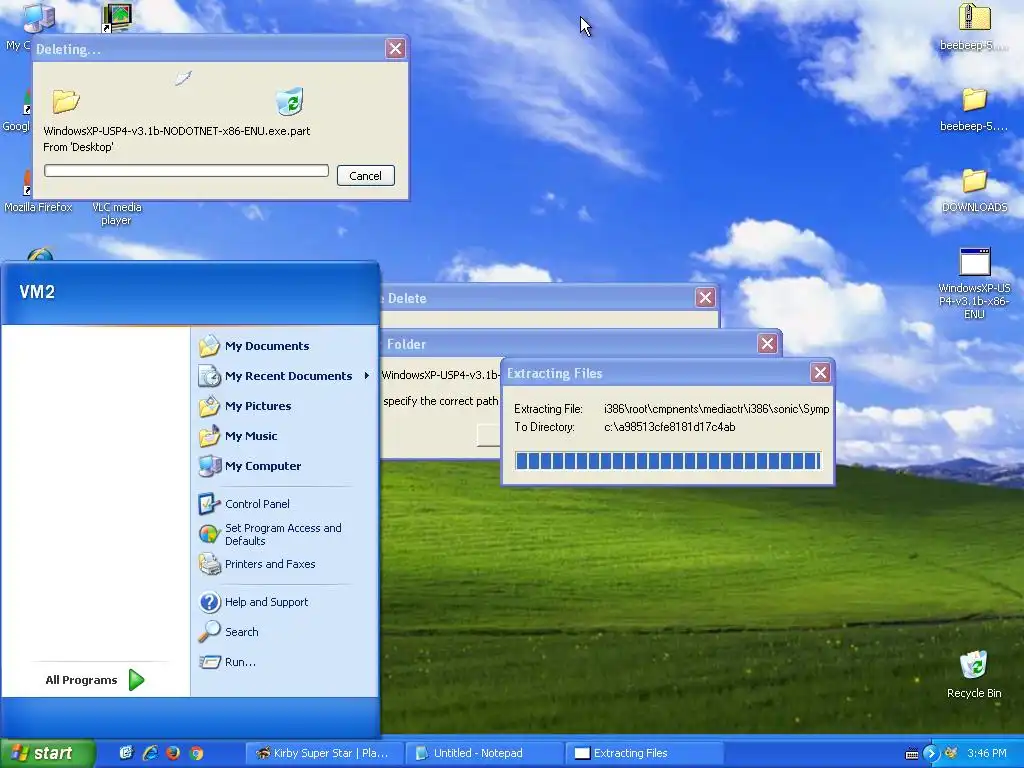This screenshot has width=1024, height=768.
Task: Click the VM2 user name header
Action: tap(37, 292)
